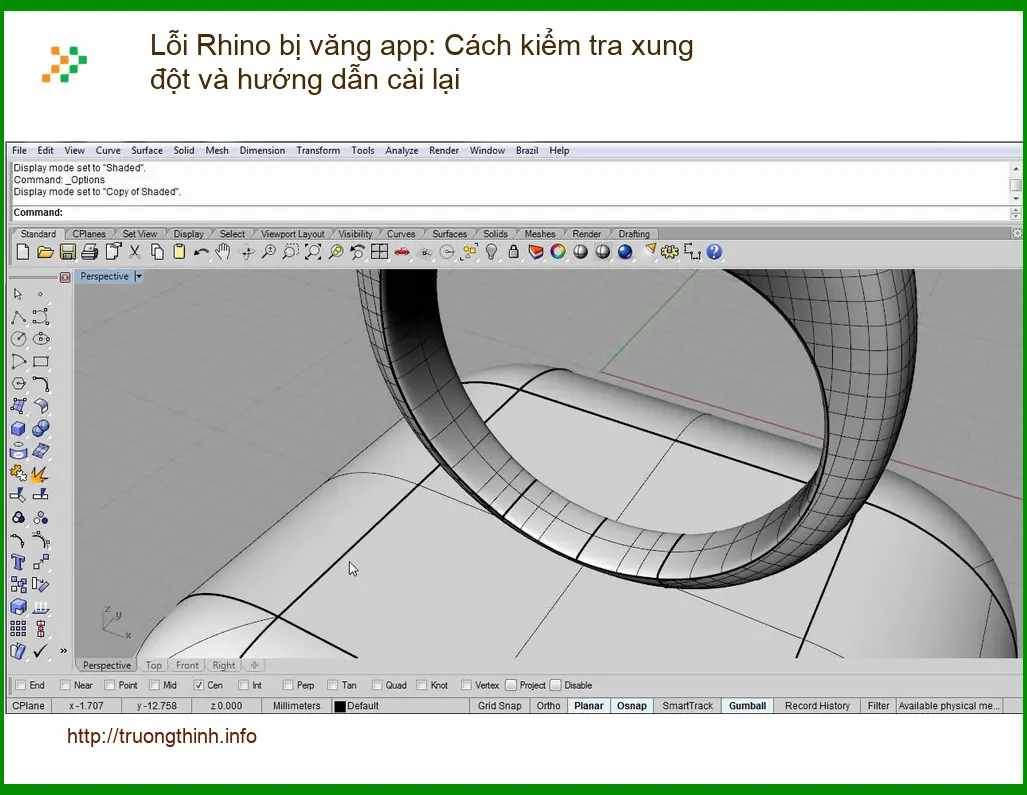Open Layers via the layer stack icon
This screenshot has height=795, width=1027.
[536, 252]
